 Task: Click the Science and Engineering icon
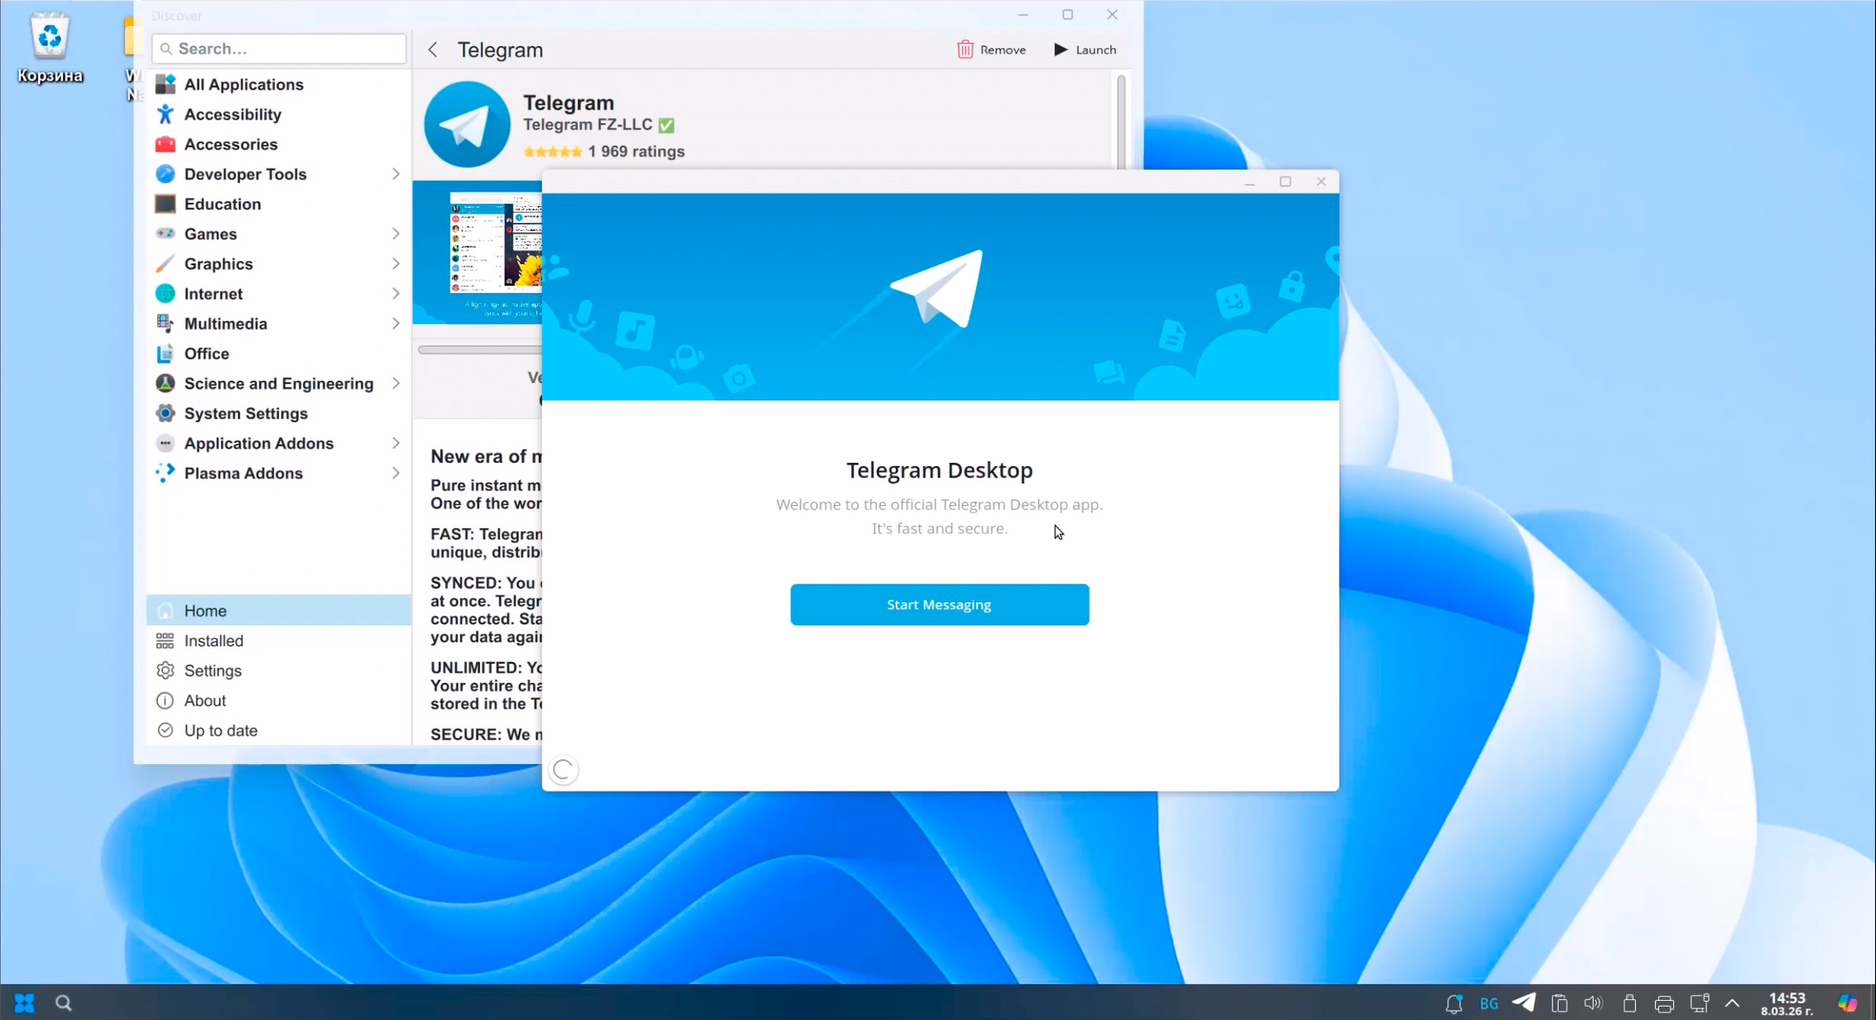pos(165,384)
